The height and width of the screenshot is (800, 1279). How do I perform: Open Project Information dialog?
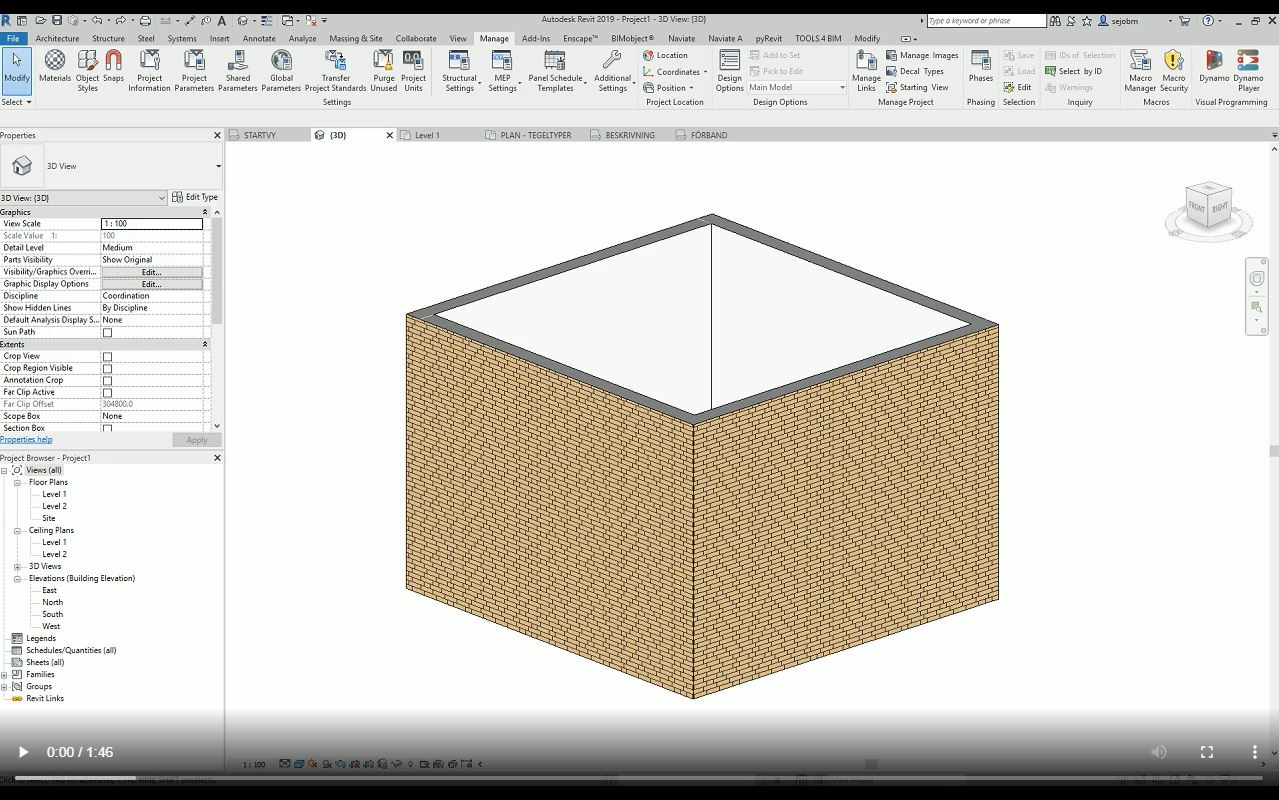pos(149,70)
